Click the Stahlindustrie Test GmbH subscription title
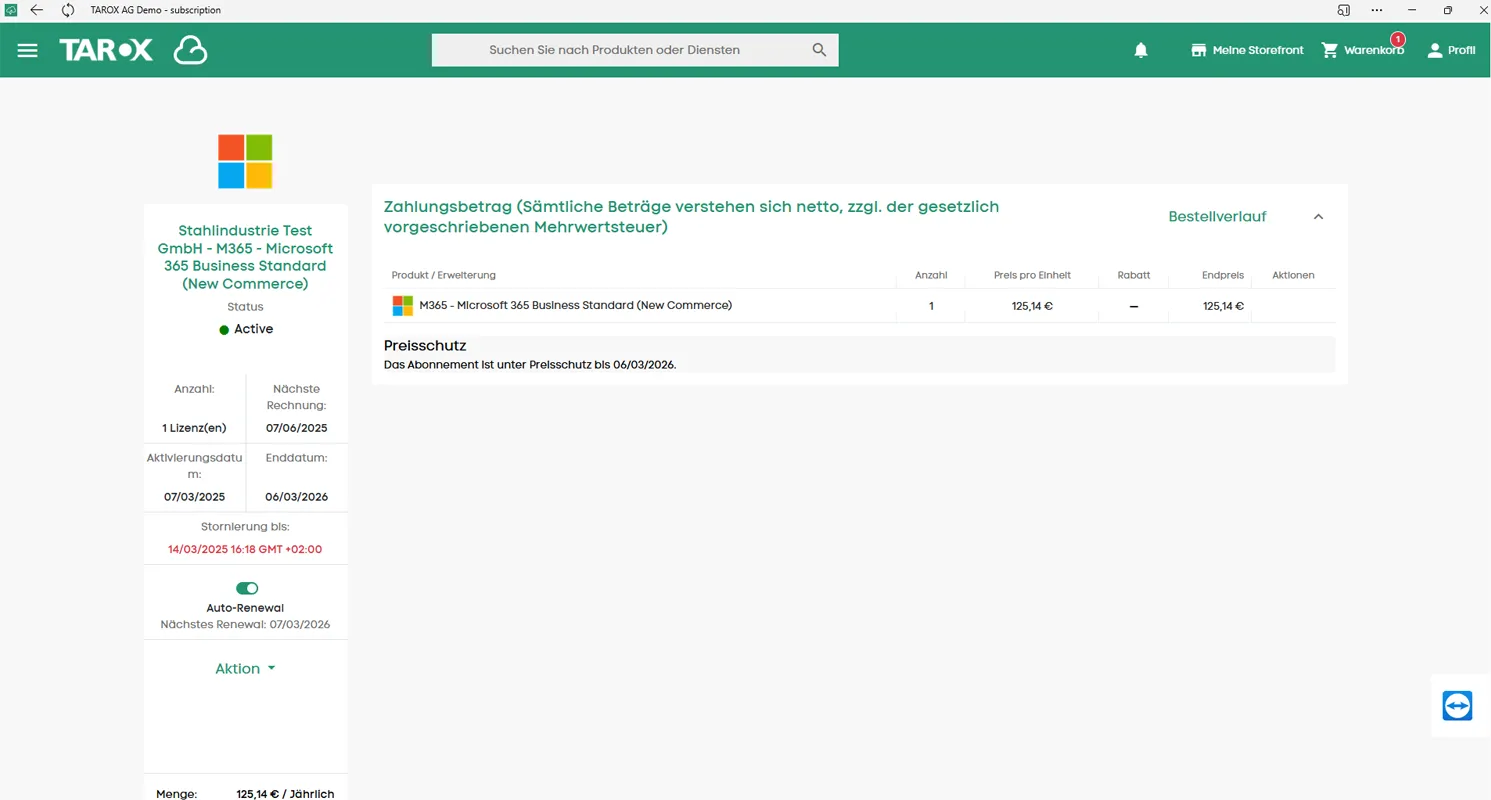The image size is (1491, 800). coord(245,257)
